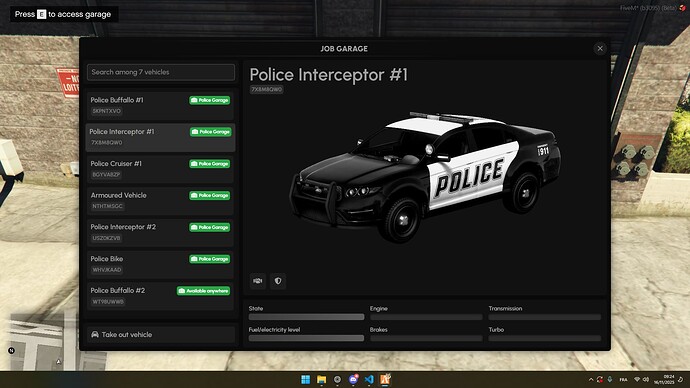Screen dimensions: 690x388
Task: Click the Fuel/electricity level bar
Action: point(306,338)
